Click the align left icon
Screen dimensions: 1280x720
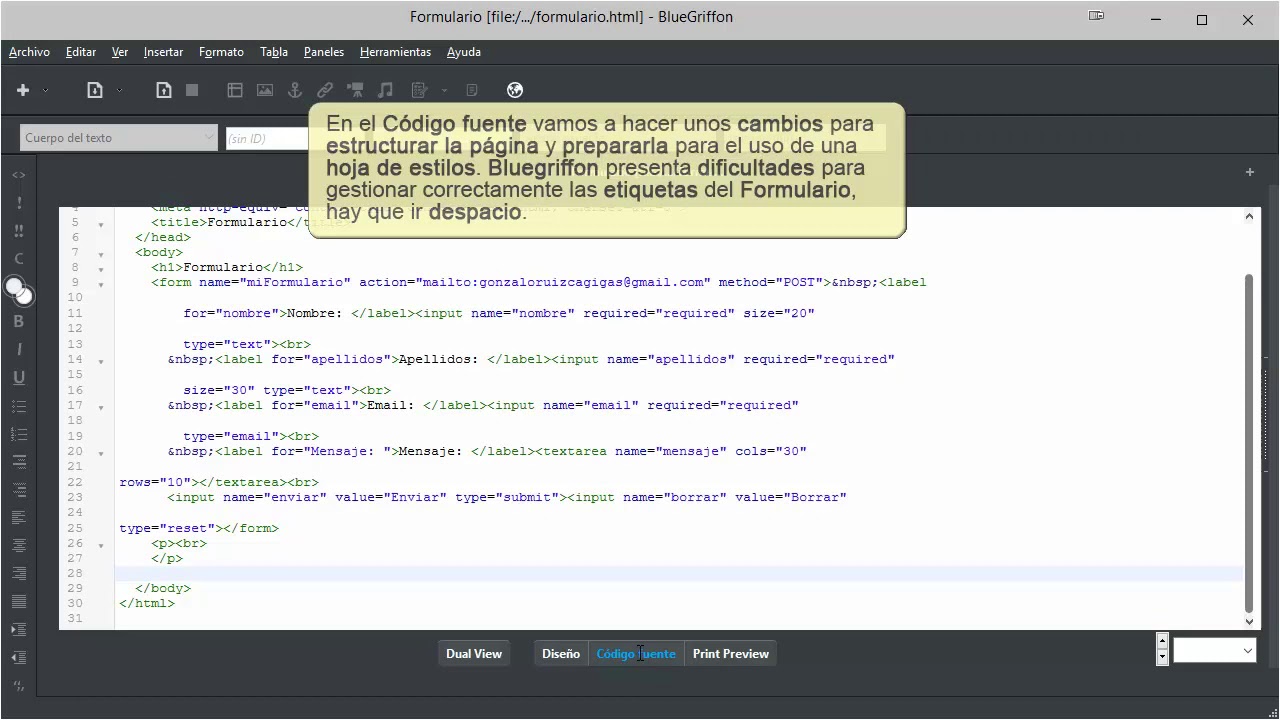point(18,517)
